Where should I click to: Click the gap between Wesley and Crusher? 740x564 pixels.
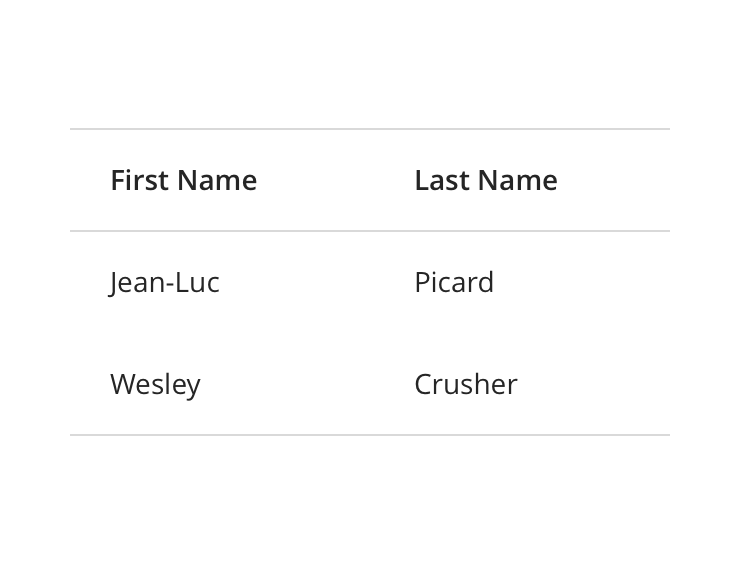point(305,384)
